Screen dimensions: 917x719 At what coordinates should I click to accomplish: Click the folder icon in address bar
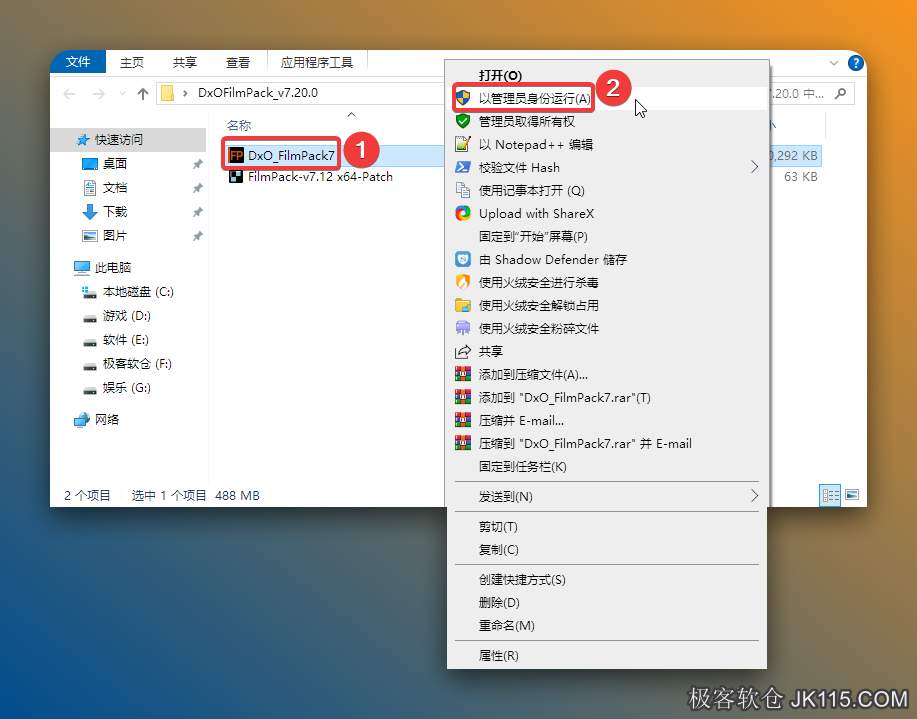click(167, 93)
